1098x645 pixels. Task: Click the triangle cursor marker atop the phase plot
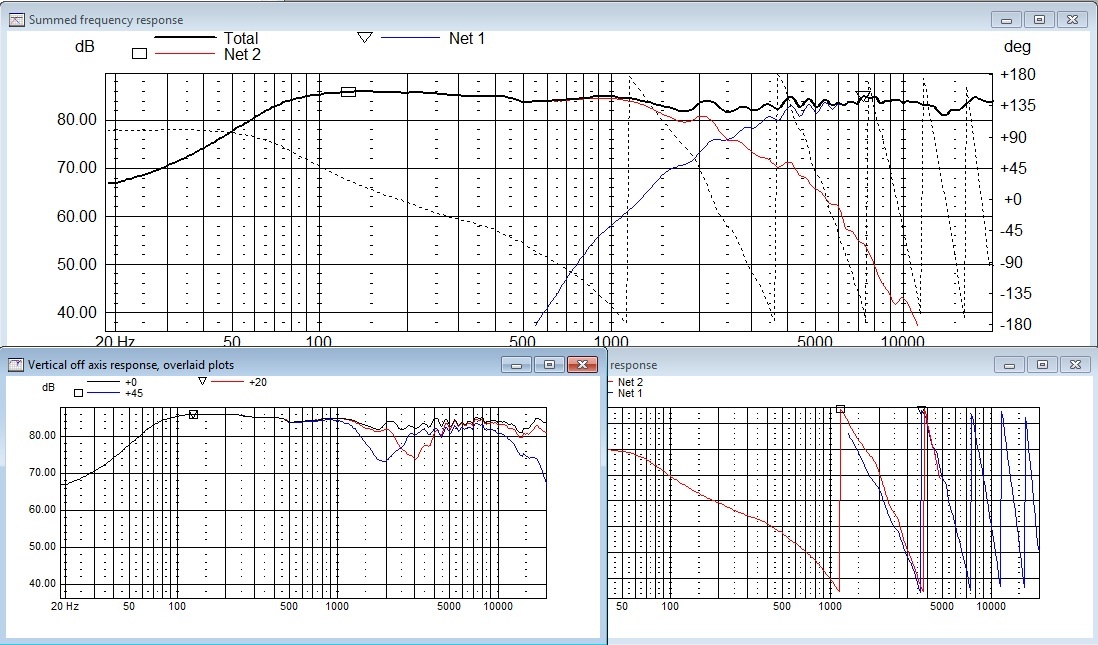tap(922, 410)
